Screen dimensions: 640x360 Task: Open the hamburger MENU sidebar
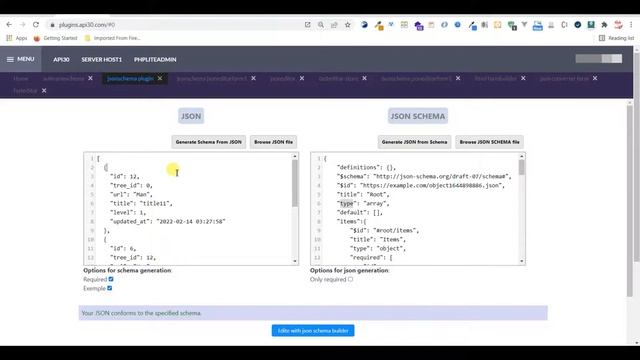coord(20,59)
